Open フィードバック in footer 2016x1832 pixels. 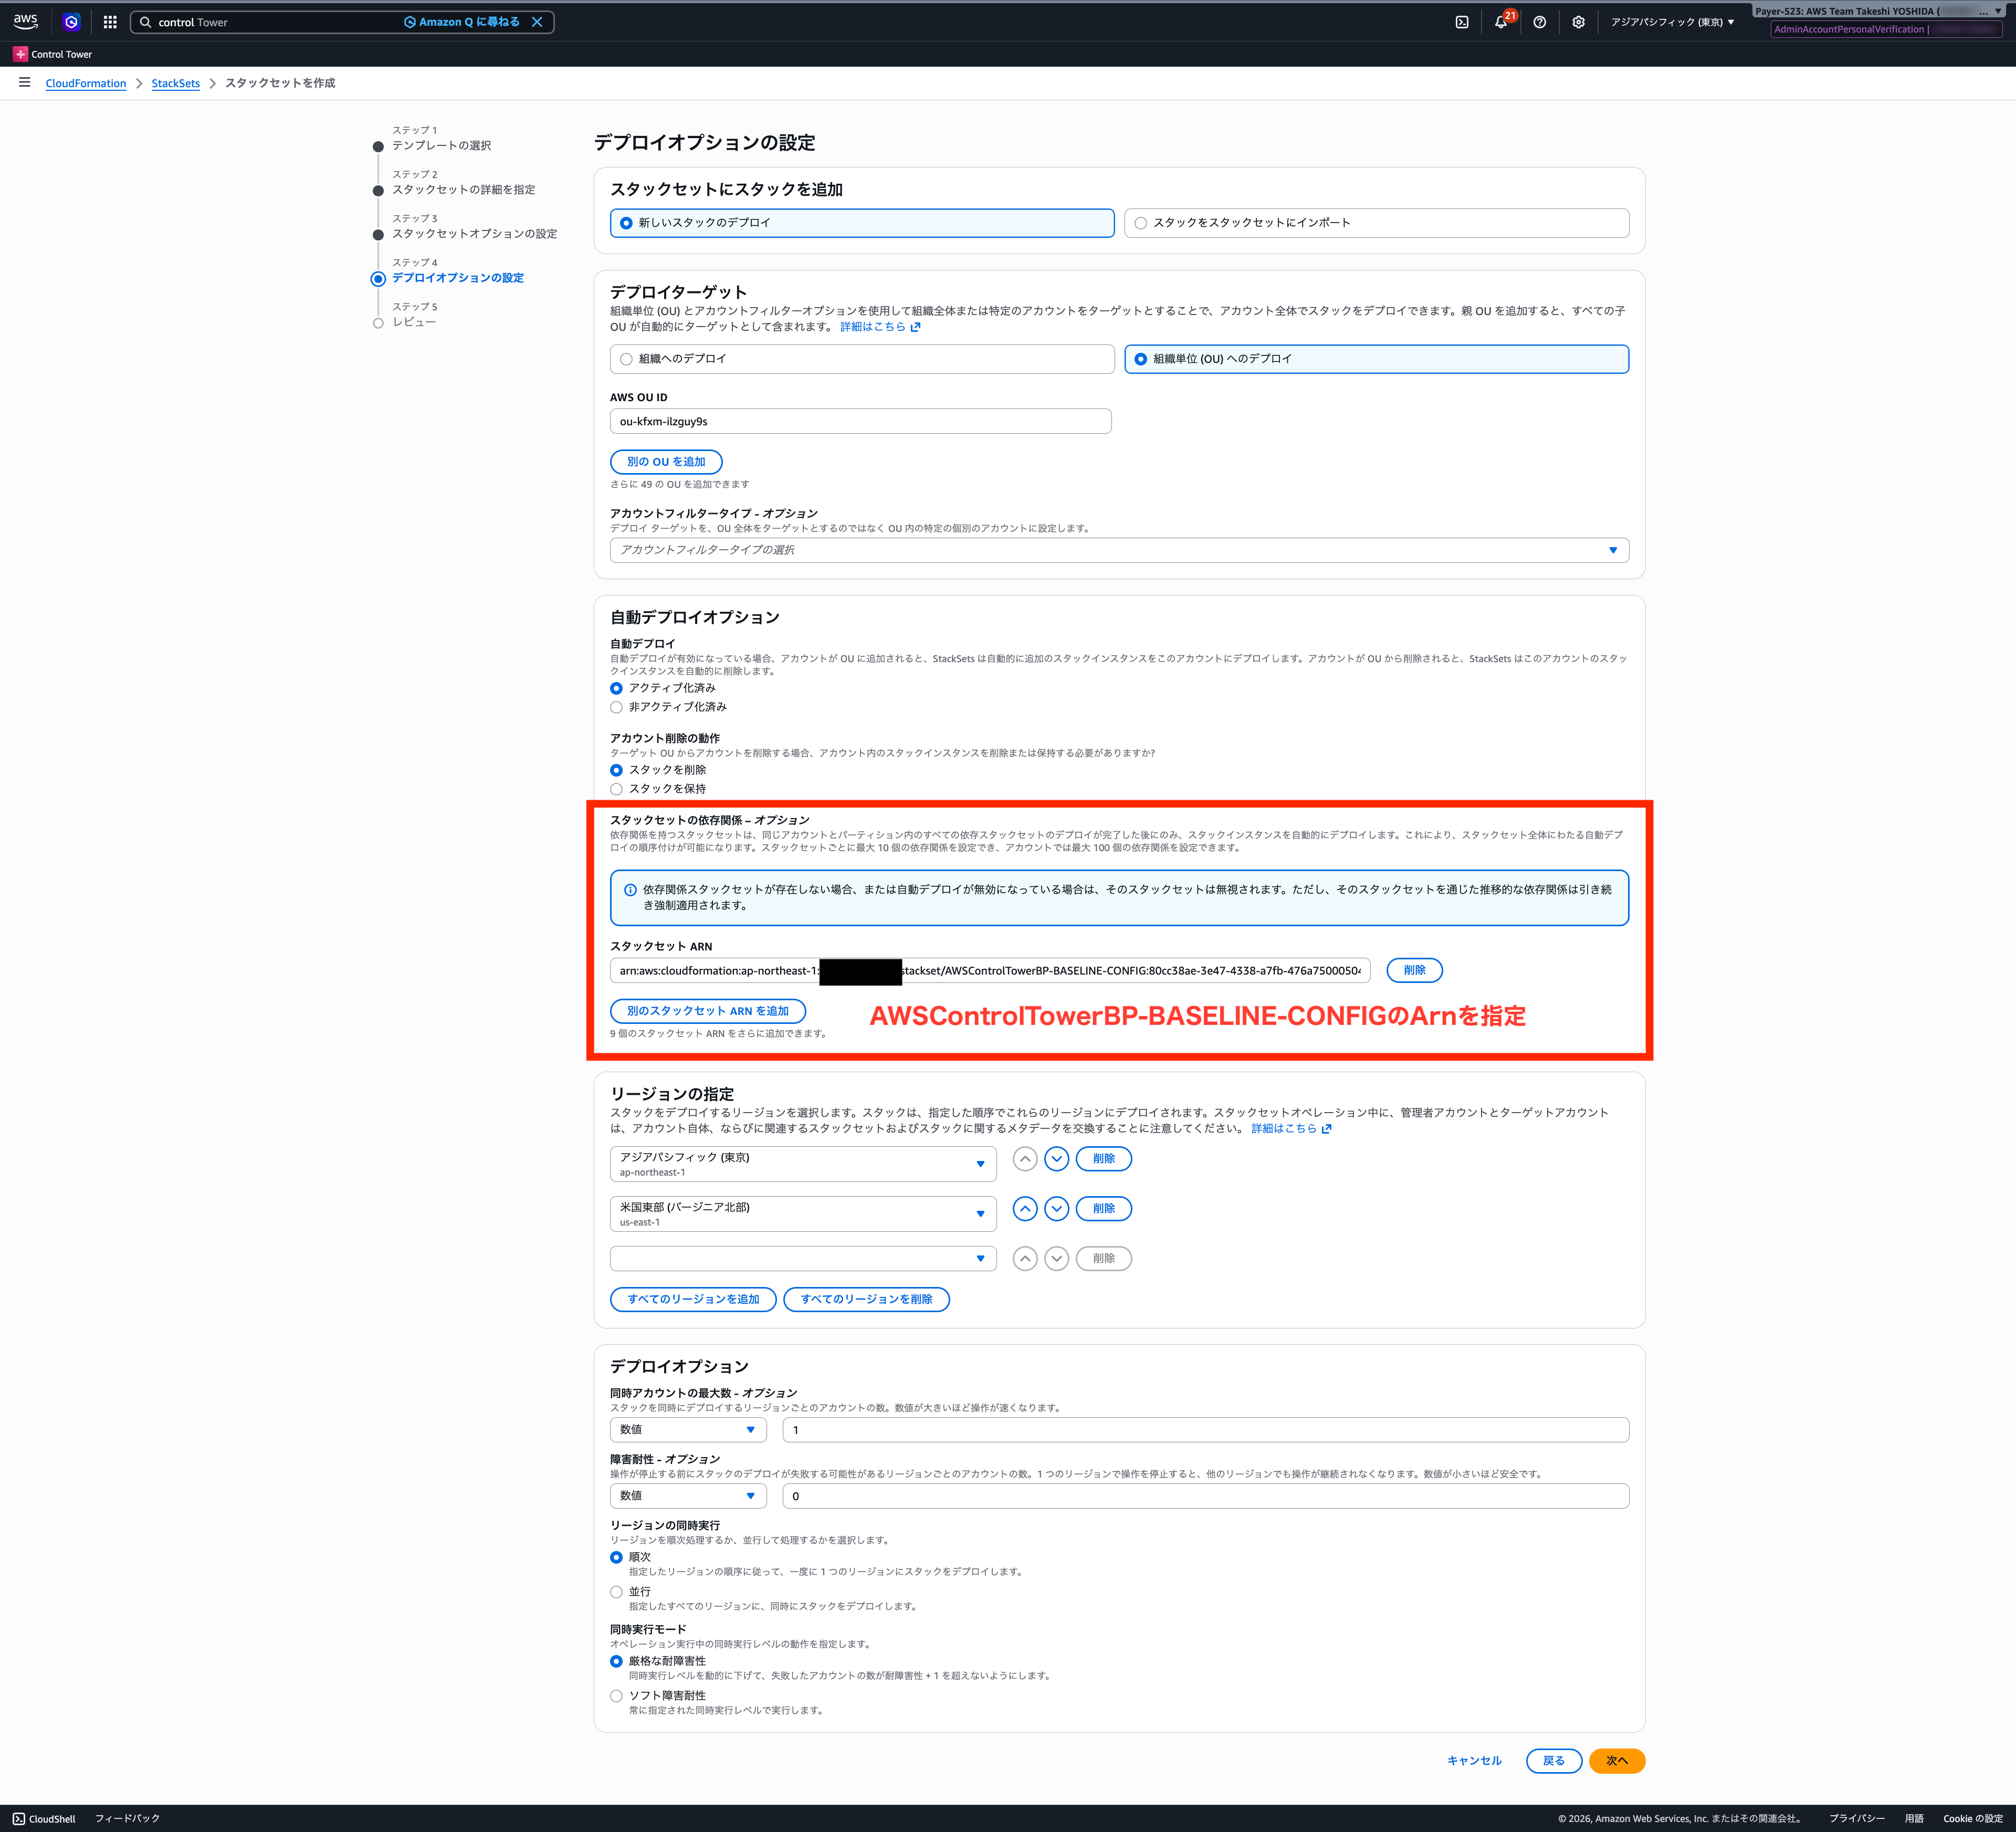tap(127, 1819)
